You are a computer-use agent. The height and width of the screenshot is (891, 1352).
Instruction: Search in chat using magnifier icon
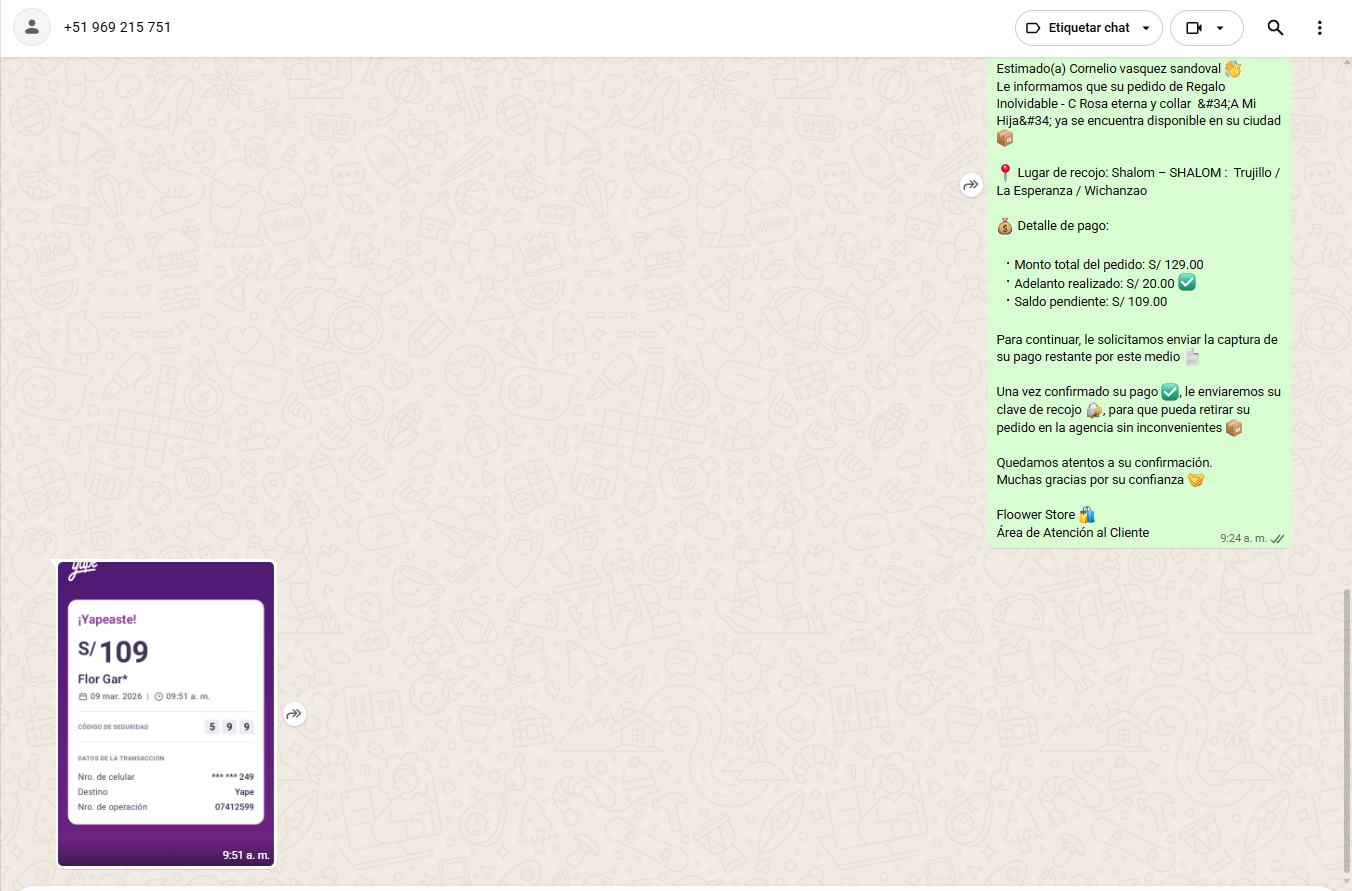(1275, 28)
